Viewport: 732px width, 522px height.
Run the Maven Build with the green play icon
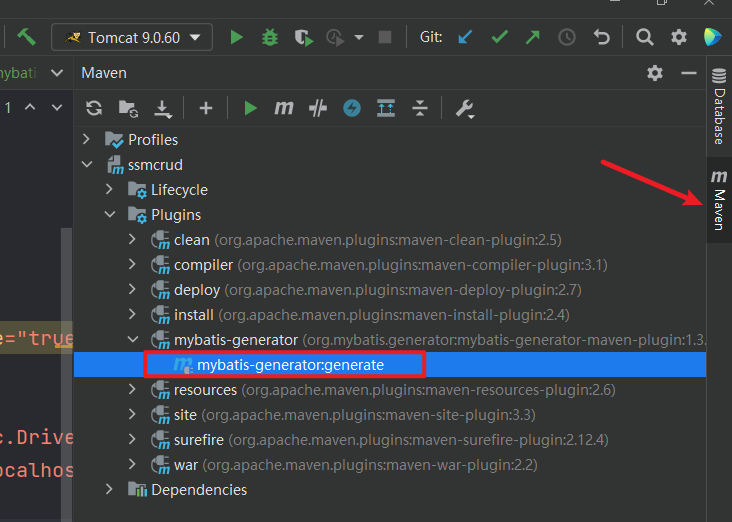[250, 108]
